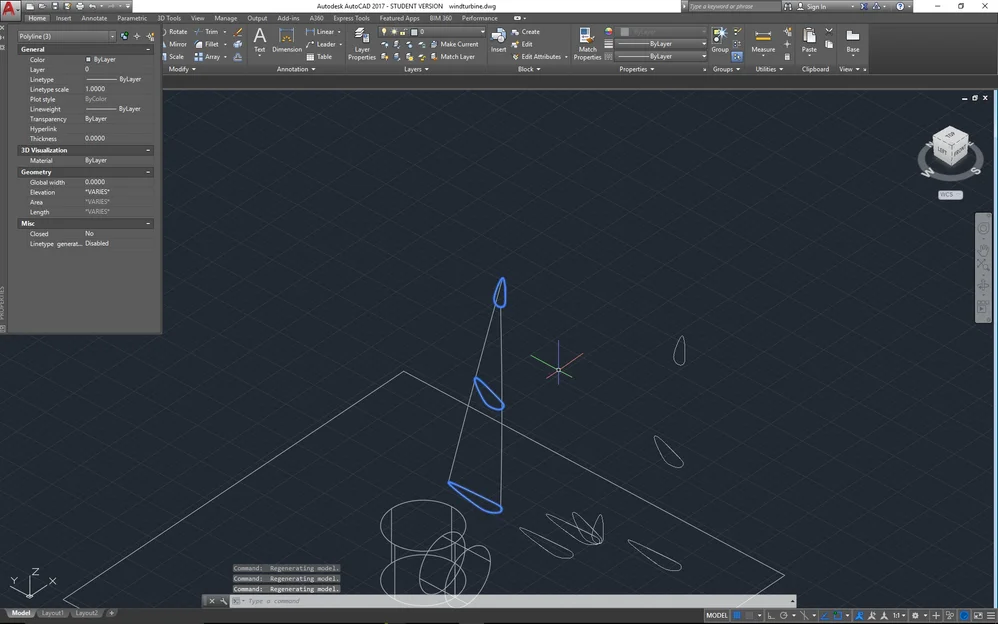
Task: Click the MODEL space button in status bar
Action: [717, 616]
